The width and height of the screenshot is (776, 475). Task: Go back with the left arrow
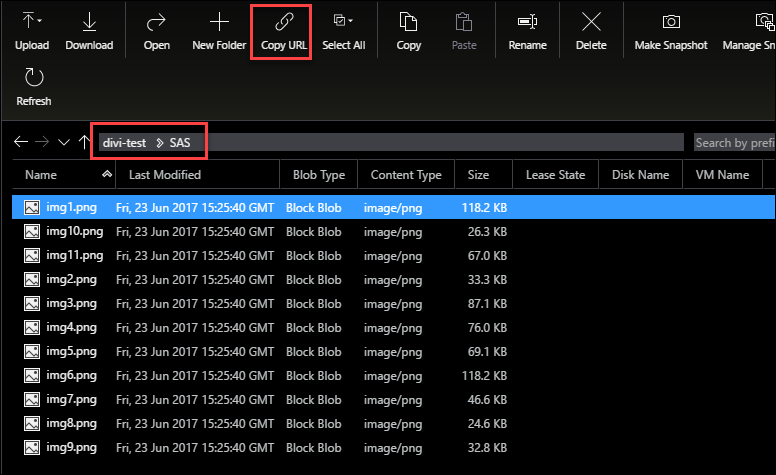tap(21, 142)
